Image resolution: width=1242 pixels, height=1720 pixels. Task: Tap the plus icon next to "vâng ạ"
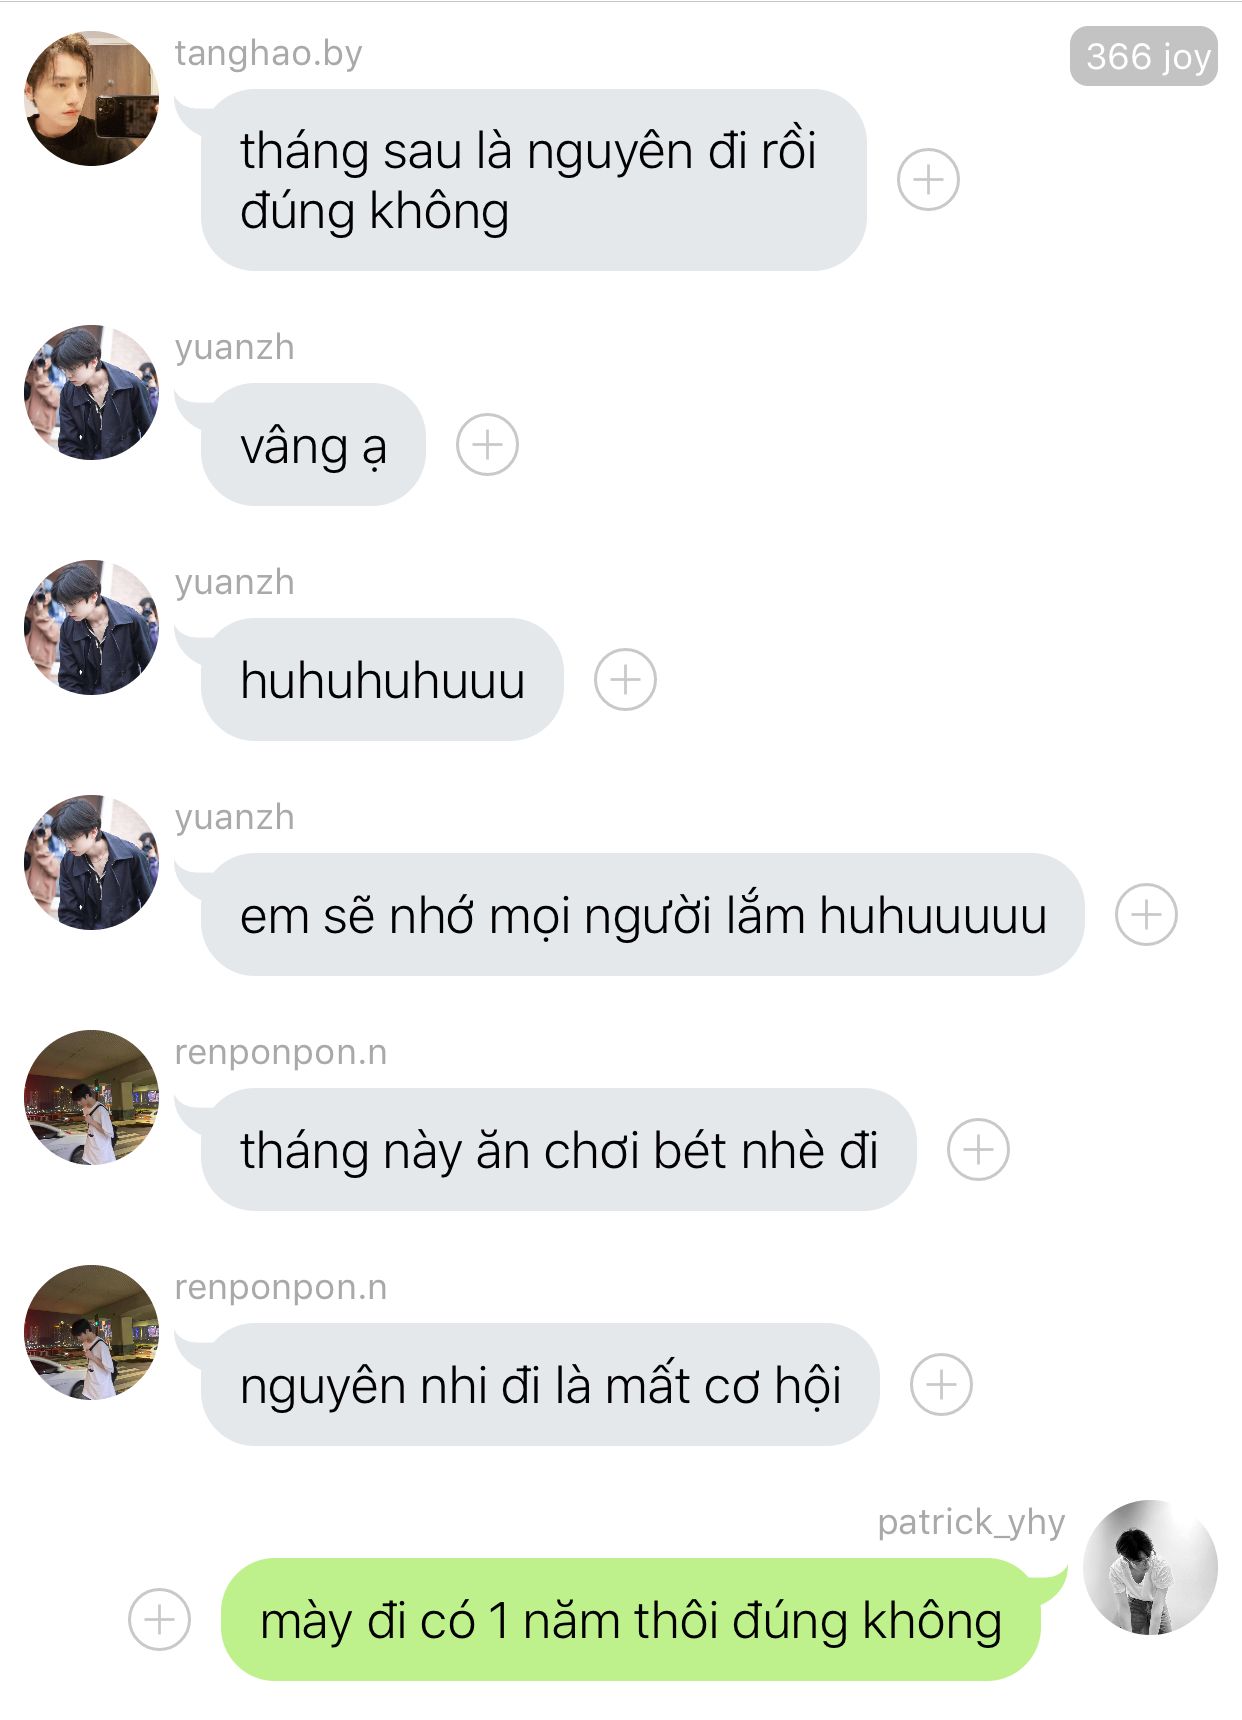487,444
